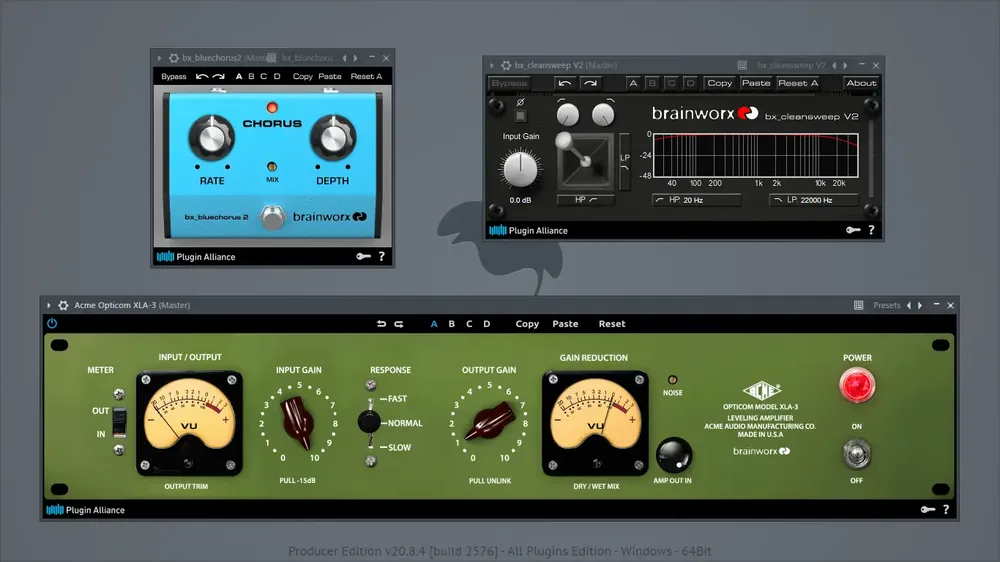Viewport: 1000px width, 562px height.
Task: Open help question mark in bx_bluechorus2
Action: (x=381, y=256)
